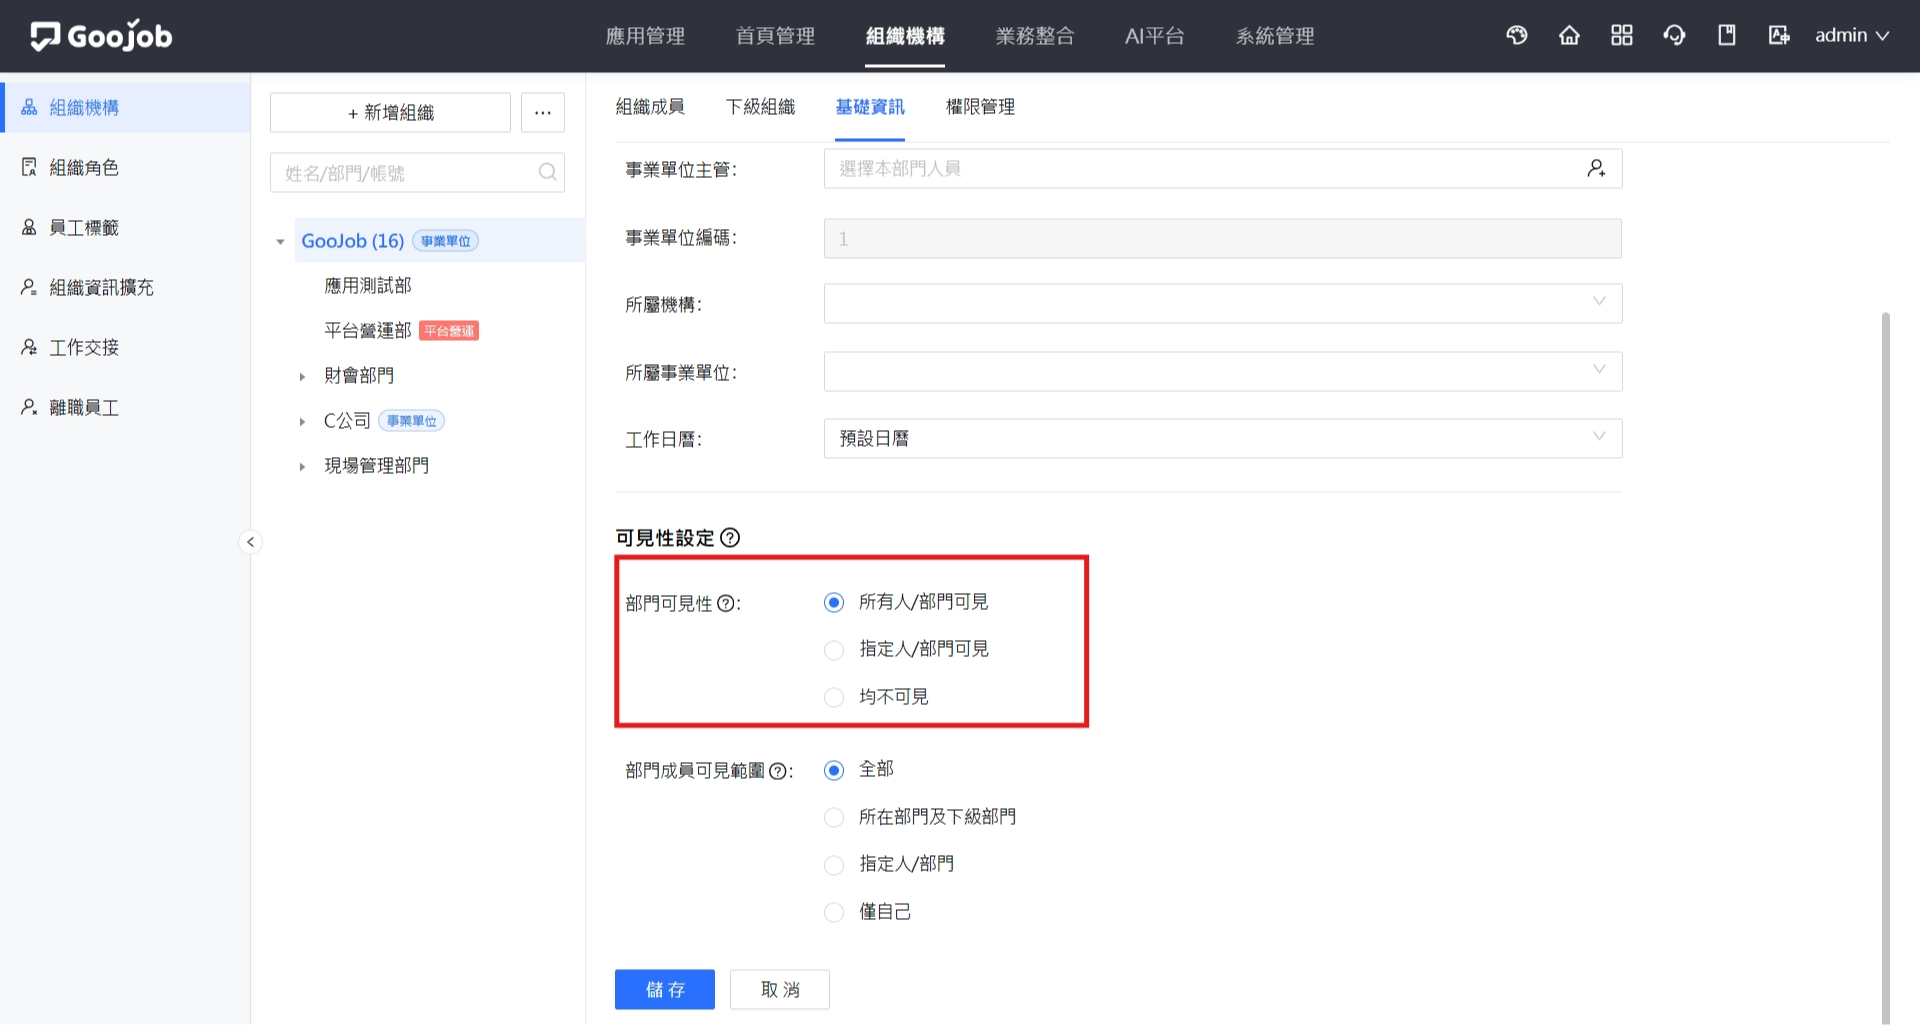The width and height of the screenshot is (1920, 1028).
Task: Click the 取消 cancel button
Action: 780,990
